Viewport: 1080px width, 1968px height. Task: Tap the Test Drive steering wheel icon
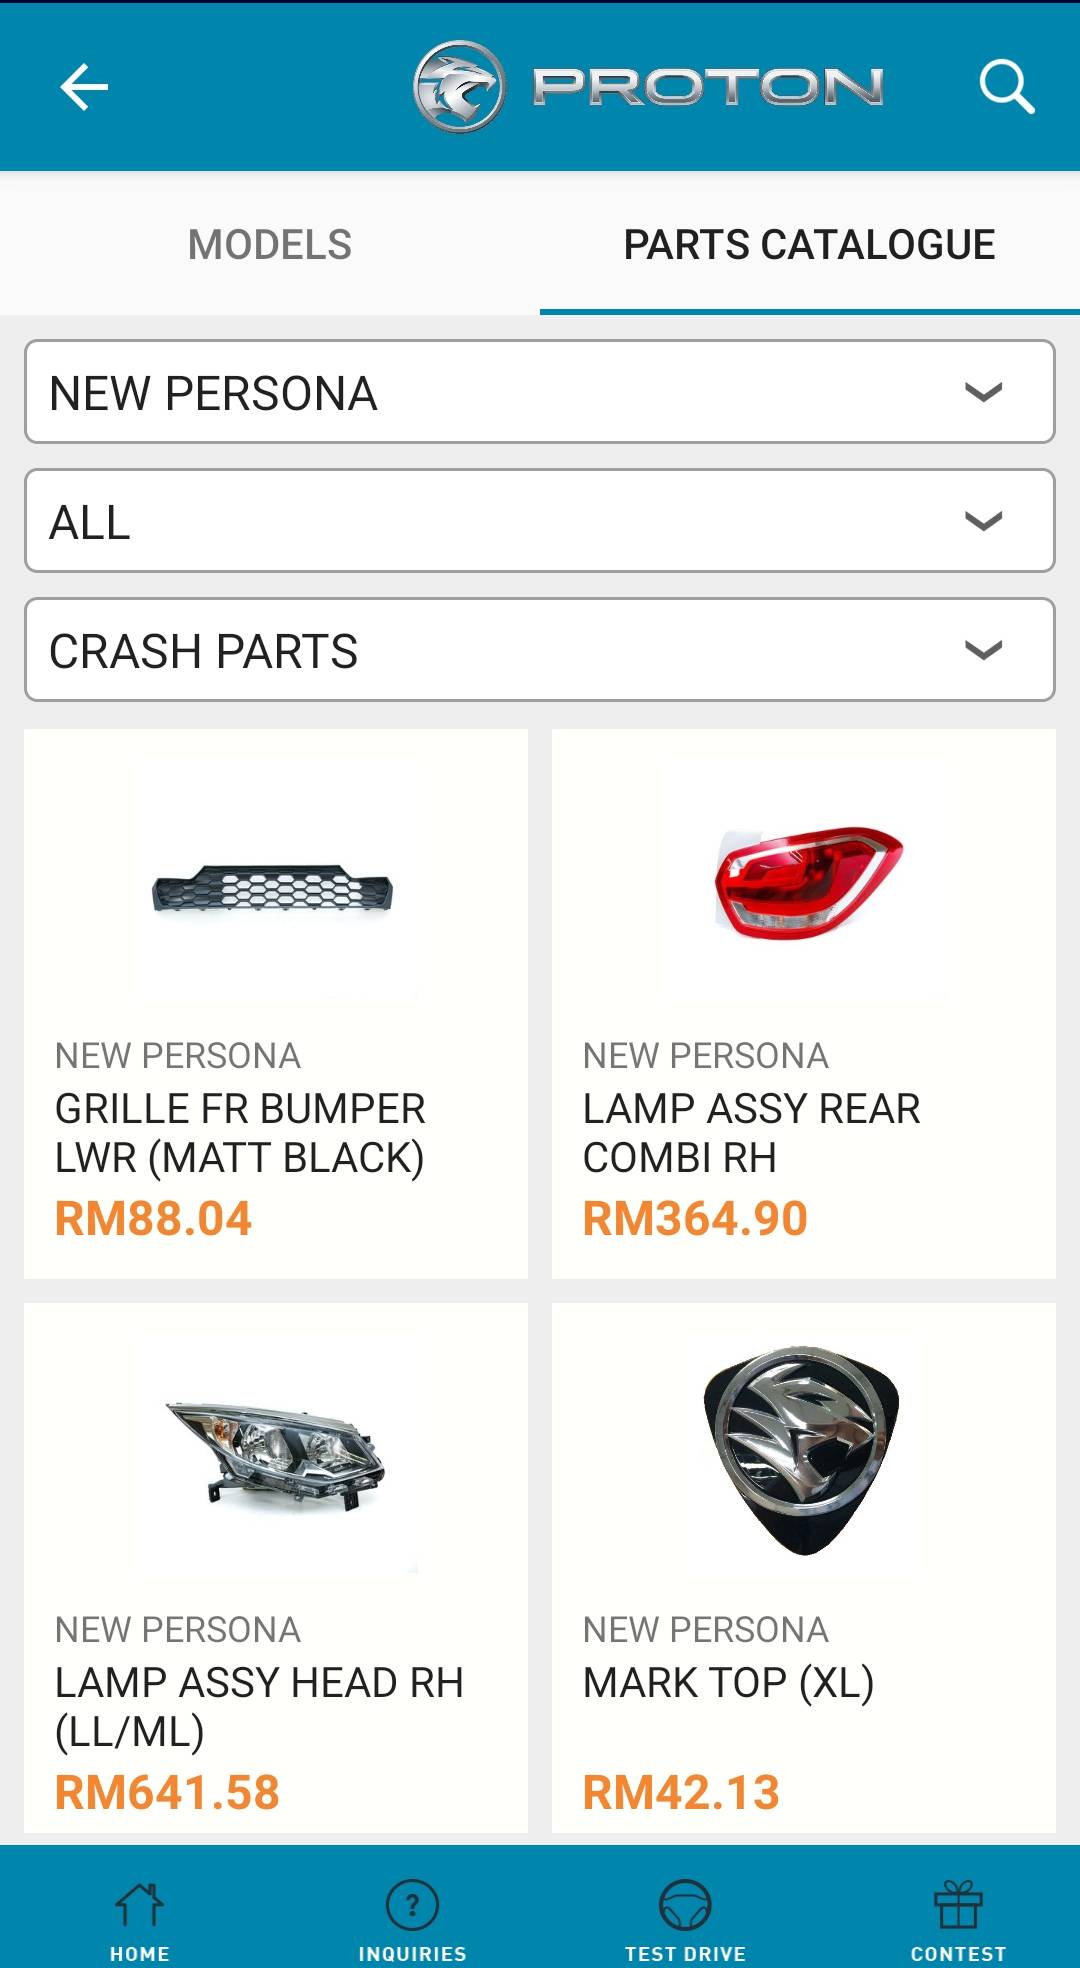coord(685,1905)
